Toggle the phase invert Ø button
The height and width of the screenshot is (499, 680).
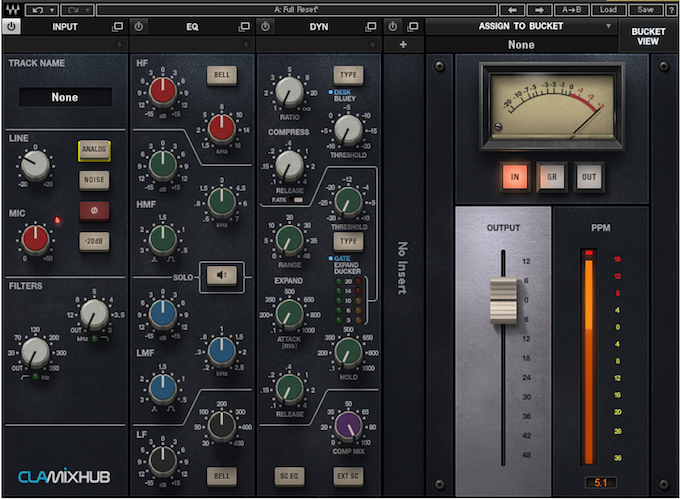94,211
